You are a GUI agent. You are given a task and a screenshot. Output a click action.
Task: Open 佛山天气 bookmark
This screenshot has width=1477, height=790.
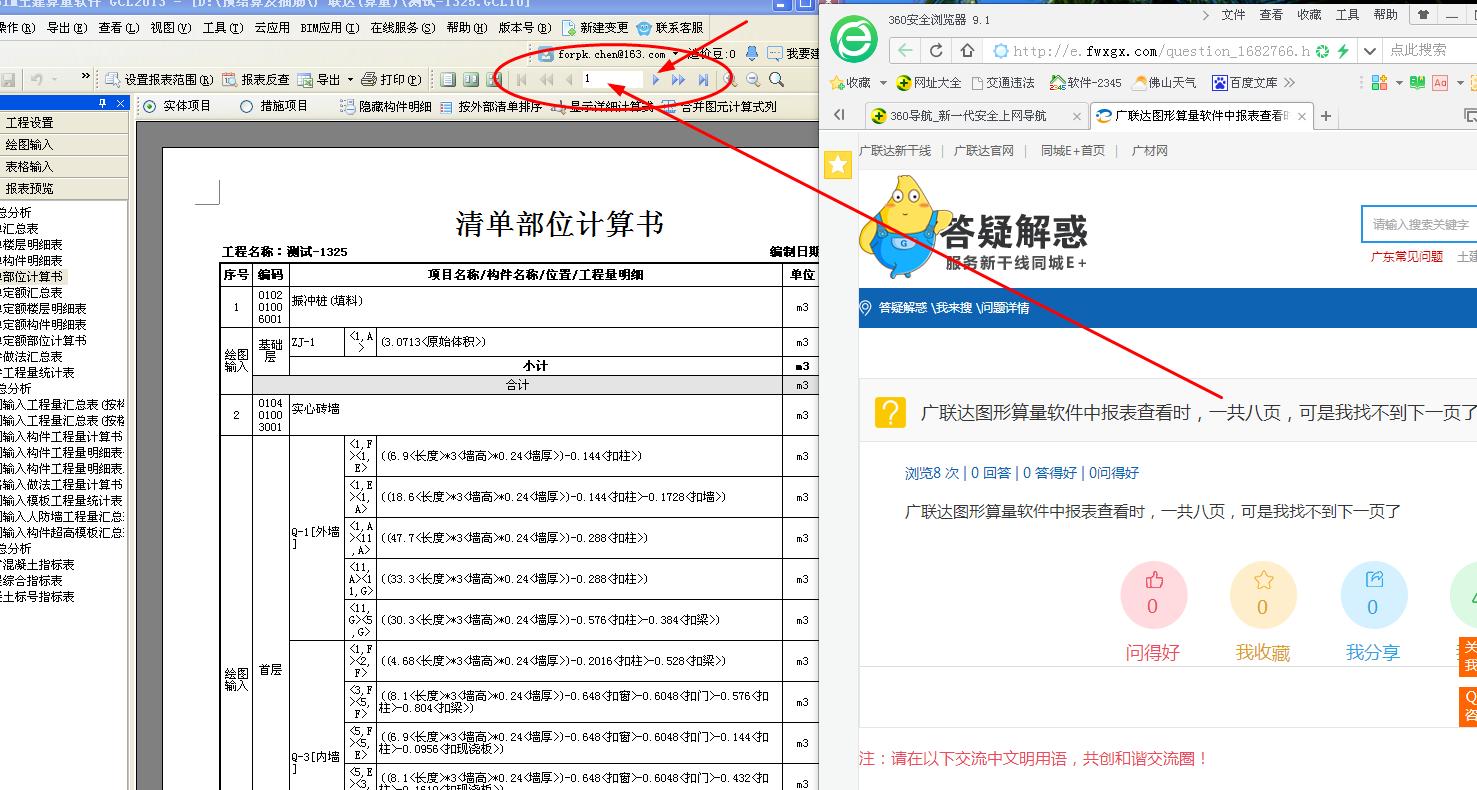pyautogui.click(x=1164, y=82)
